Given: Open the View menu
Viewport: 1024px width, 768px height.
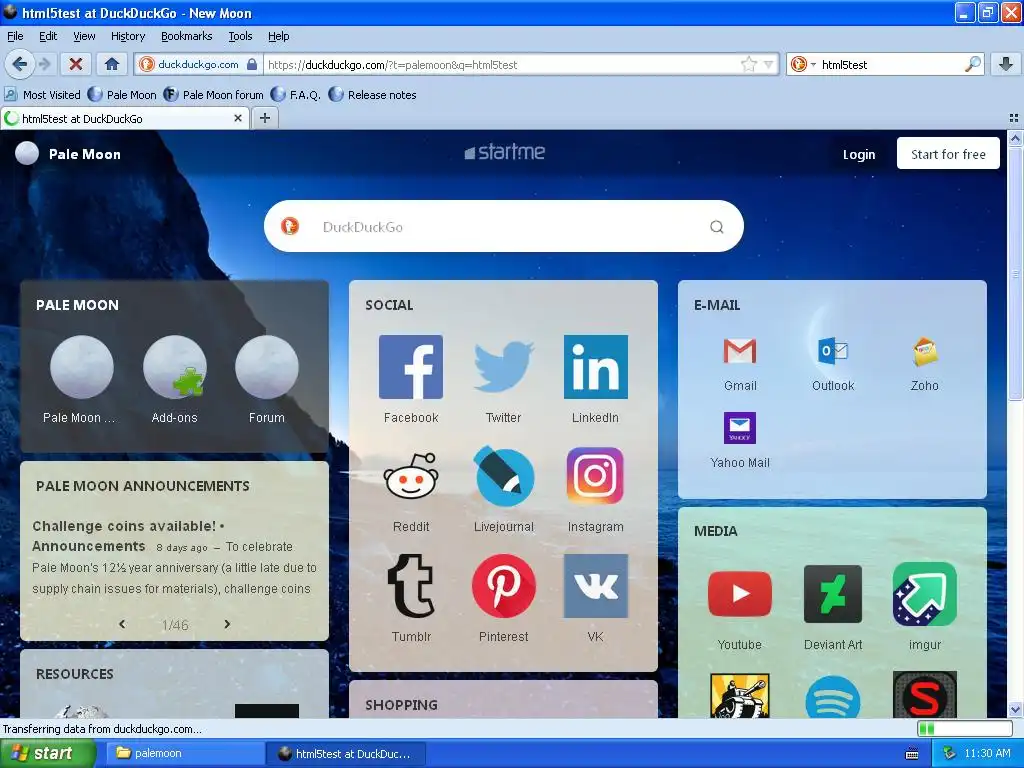Looking at the screenshot, I should coord(84,36).
